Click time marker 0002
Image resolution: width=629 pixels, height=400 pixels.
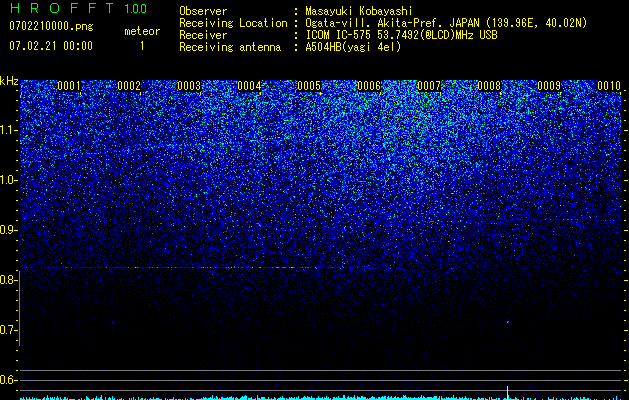click(x=129, y=86)
